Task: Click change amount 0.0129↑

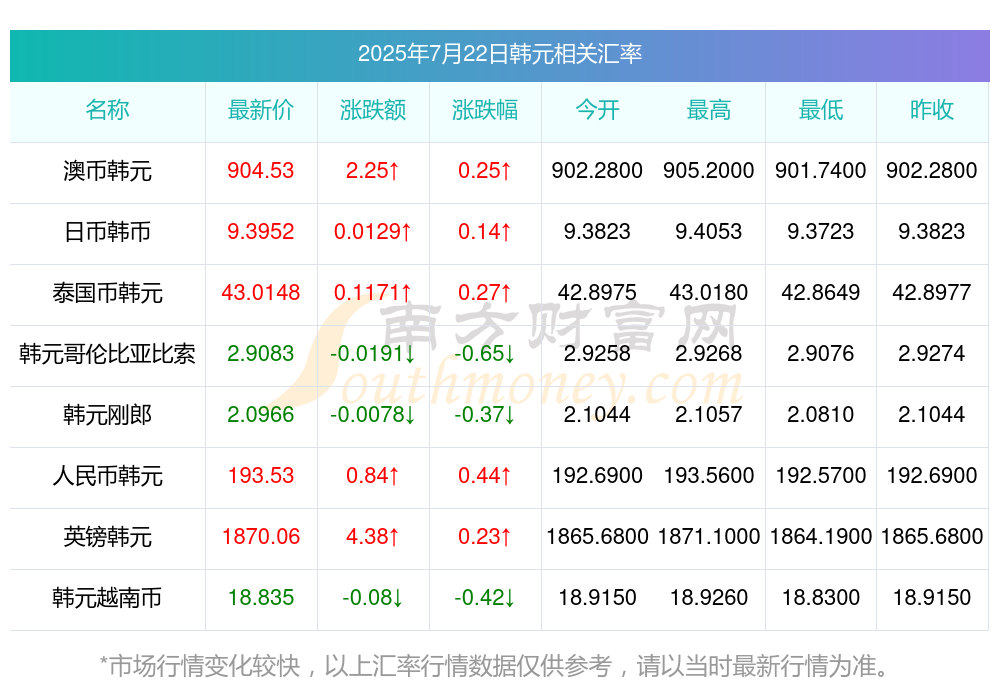Action: tap(372, 231)
